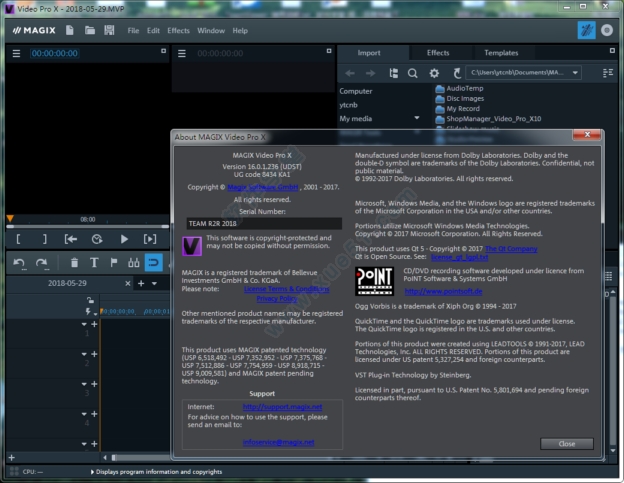Viewport: 624px width, 483px height.
Task: Click the round record icon at top right
Action: tap(607, 30)
